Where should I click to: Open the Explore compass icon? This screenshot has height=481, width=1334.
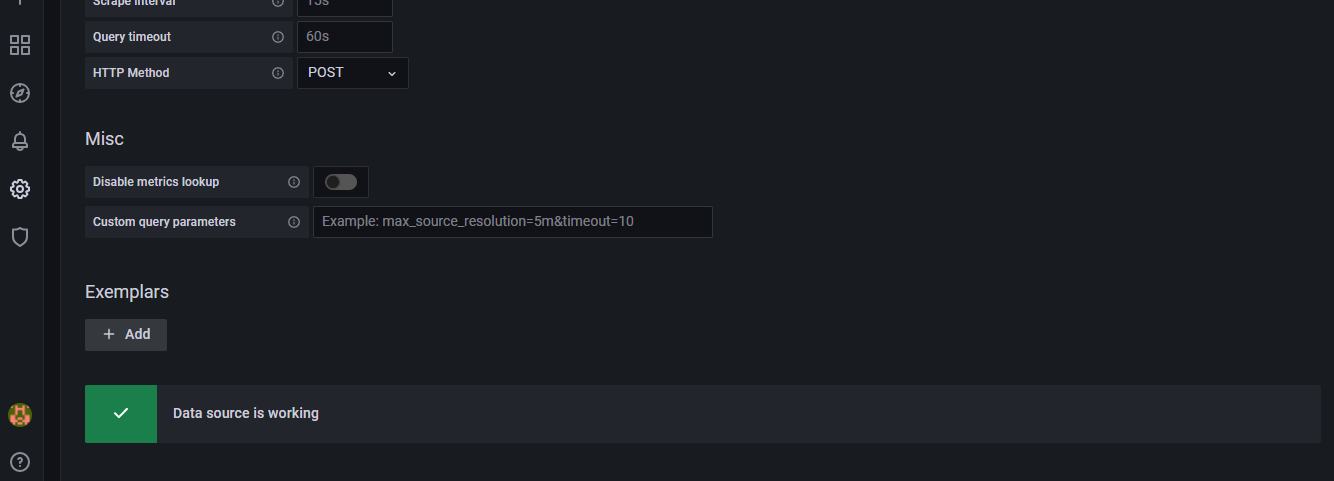(x=20, y=93)
